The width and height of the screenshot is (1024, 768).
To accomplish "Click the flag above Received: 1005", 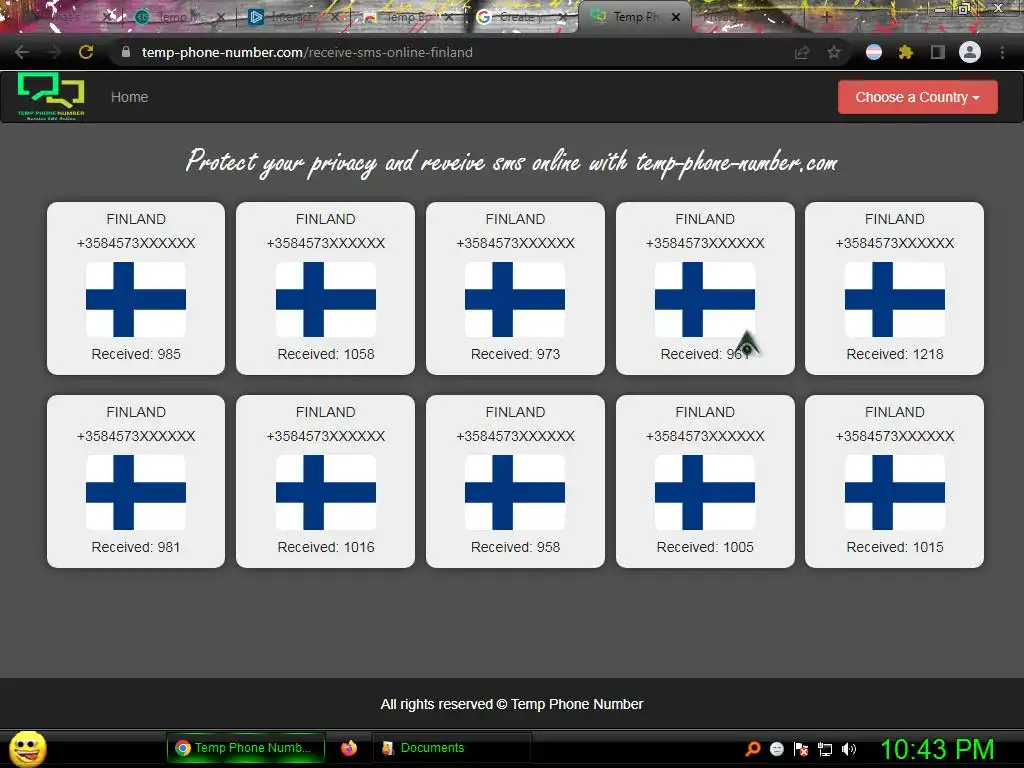I will (705, 492).
